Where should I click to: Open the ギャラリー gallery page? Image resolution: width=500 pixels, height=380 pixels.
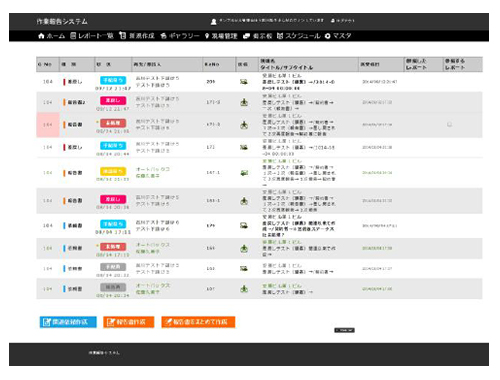[180, 36]
